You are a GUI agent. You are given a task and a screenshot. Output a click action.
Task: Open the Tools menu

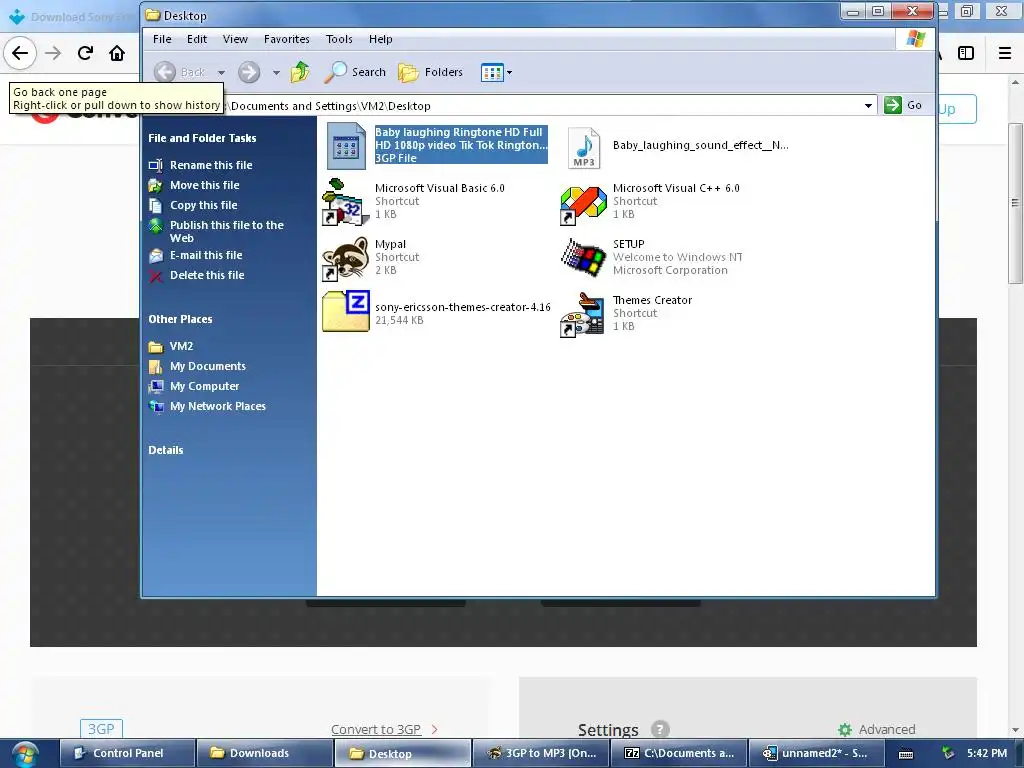339,39
